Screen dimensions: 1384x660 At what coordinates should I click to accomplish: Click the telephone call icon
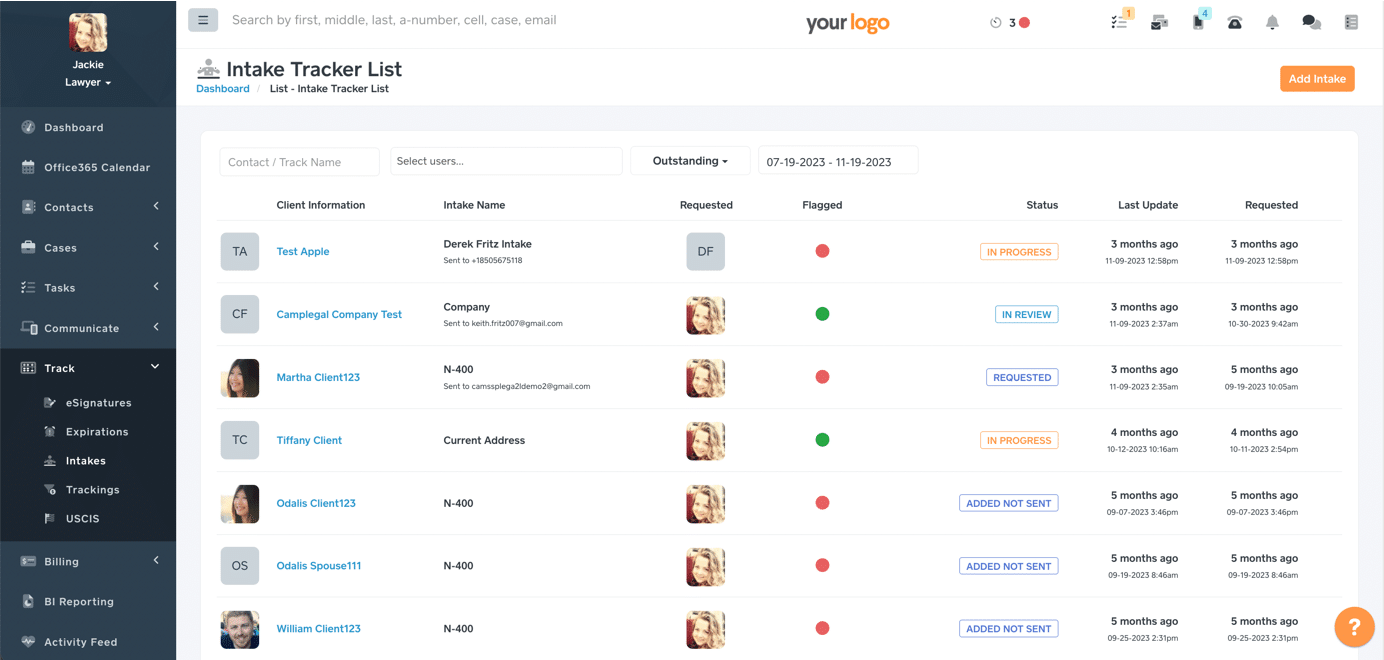(1235, 22)
